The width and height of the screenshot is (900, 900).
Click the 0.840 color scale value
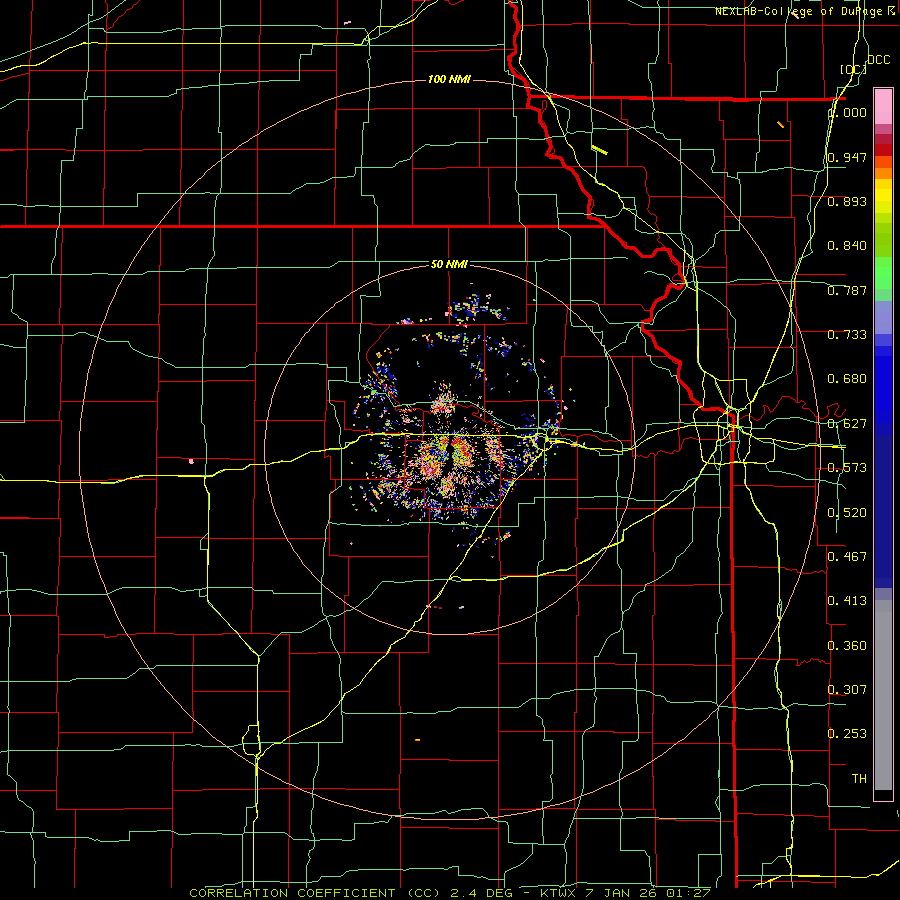[847, 246]
